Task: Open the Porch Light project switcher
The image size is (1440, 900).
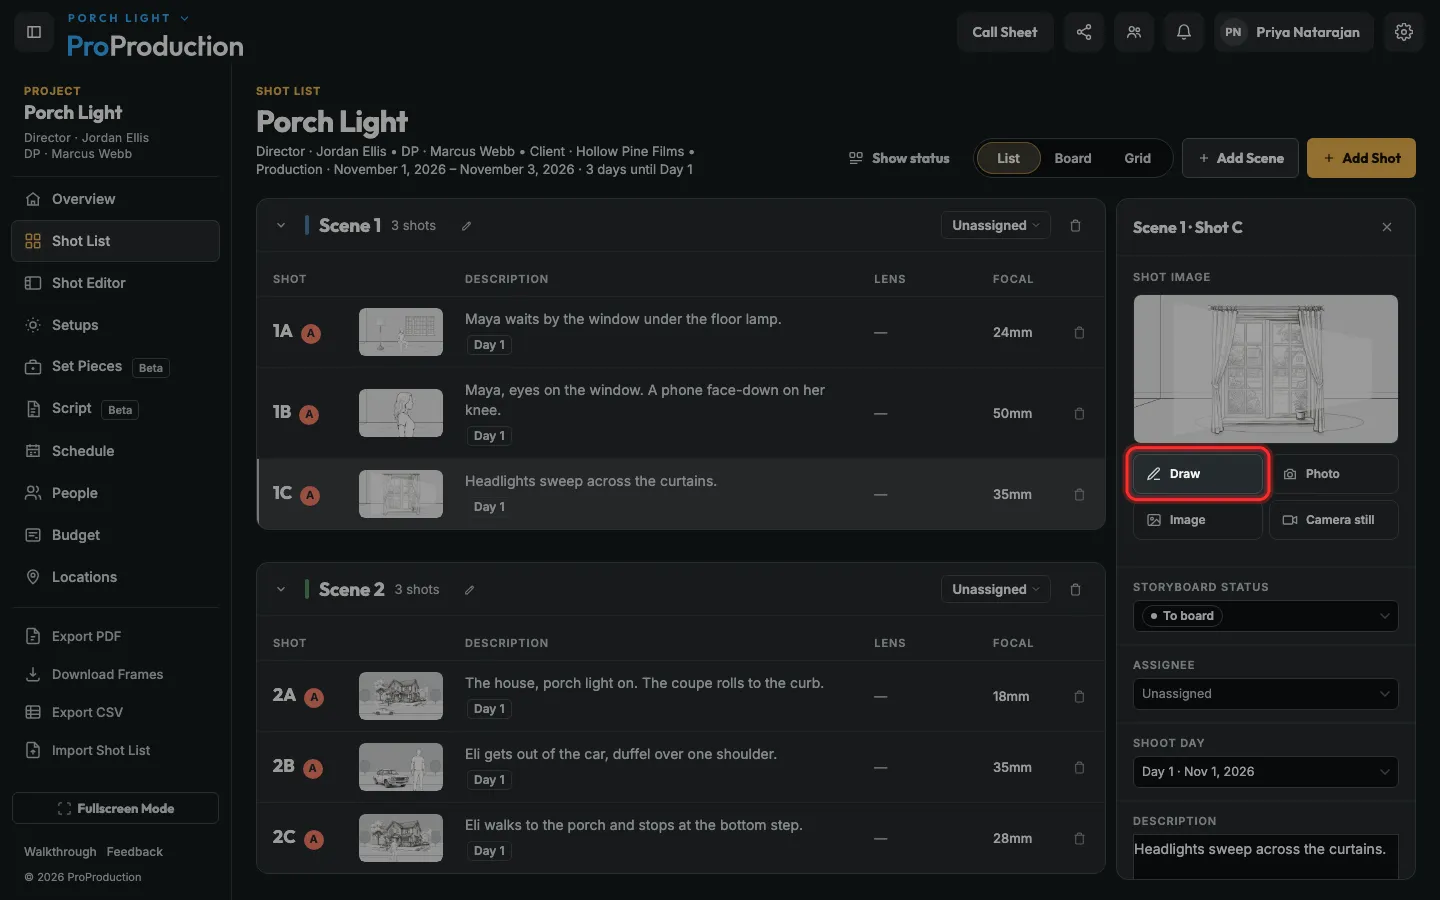Action: [128, 18]
